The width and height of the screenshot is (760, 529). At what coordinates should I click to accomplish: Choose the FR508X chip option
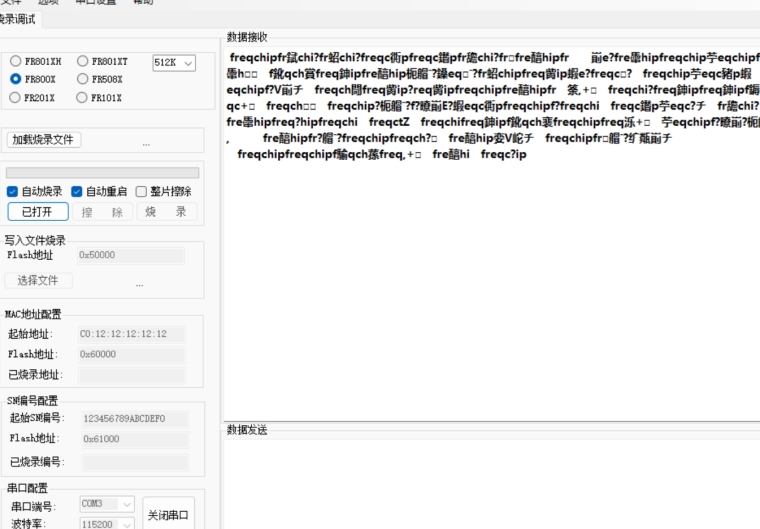(83, 79)
